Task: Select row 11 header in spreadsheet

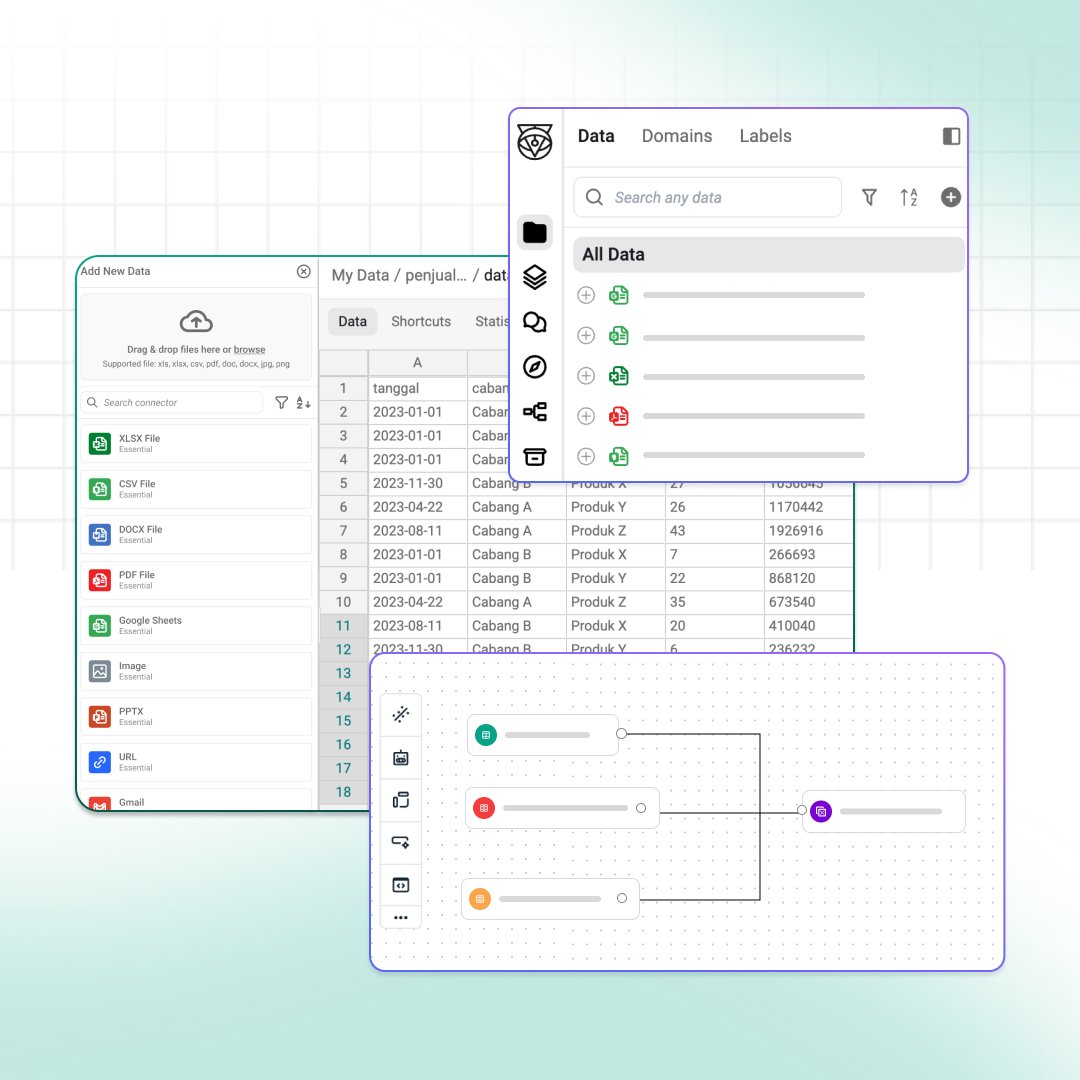Action: (x=343, y=626)
